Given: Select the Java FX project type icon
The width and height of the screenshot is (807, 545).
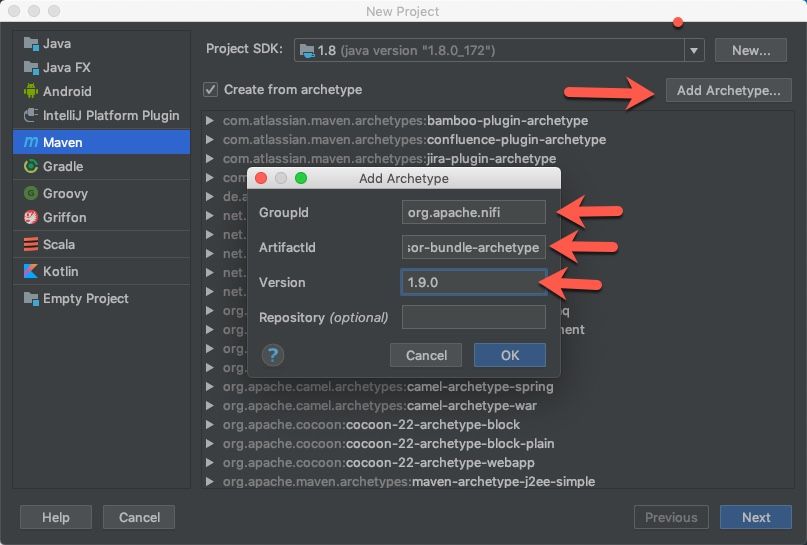Looking at the screenshot, I should pos(31,67).
